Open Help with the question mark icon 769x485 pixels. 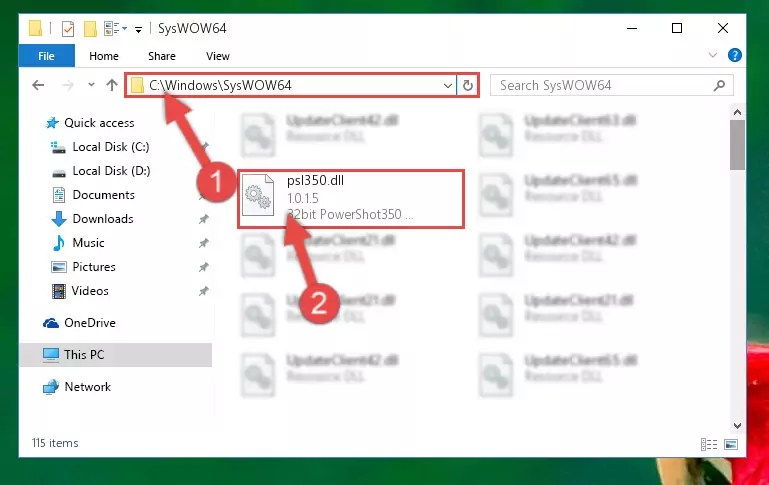tap(734, 55)
